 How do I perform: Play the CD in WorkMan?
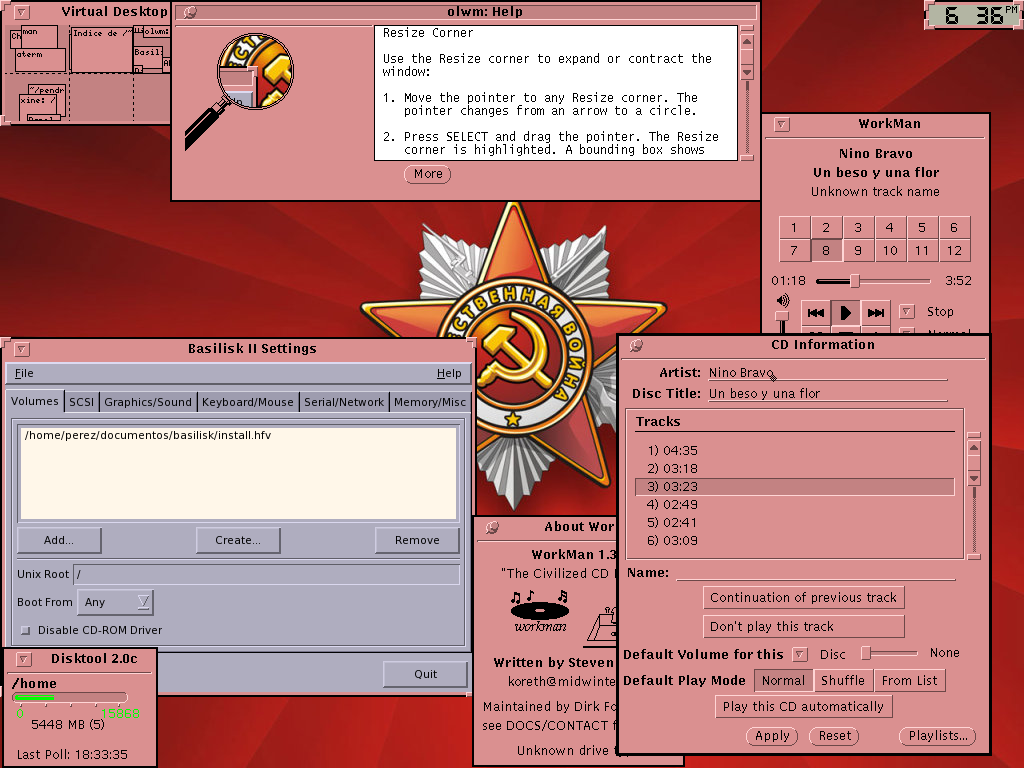click(845, 313)
